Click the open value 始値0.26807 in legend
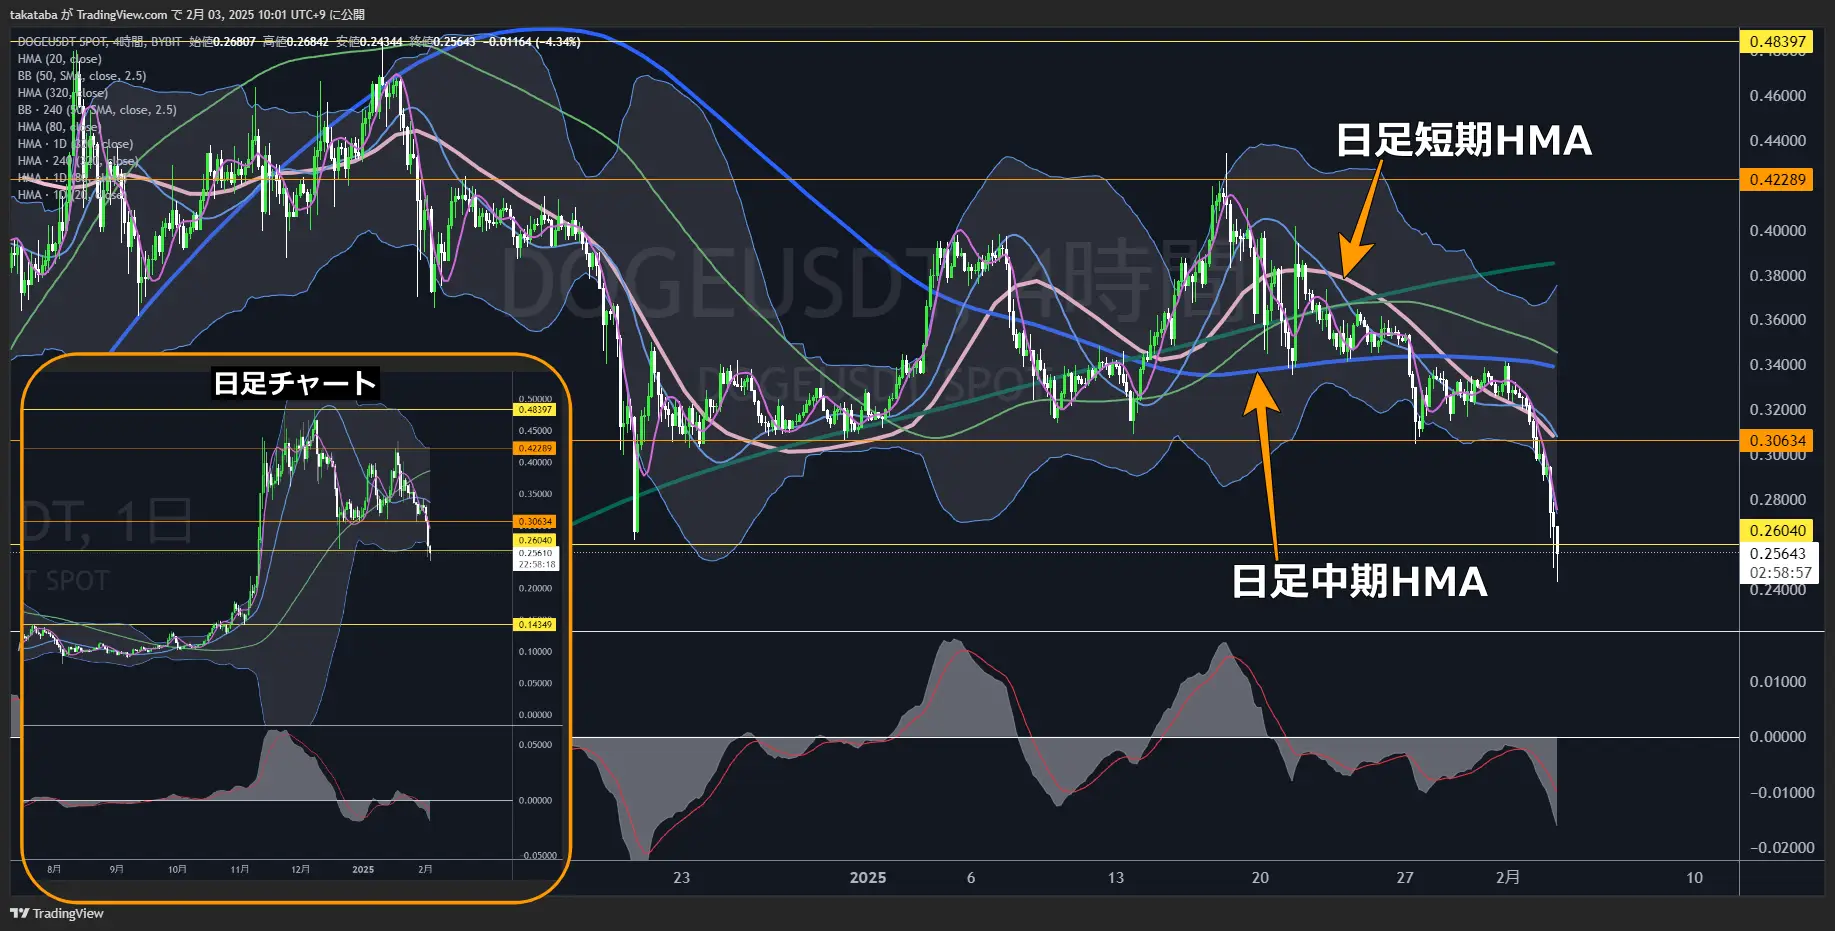 point(222,42)
